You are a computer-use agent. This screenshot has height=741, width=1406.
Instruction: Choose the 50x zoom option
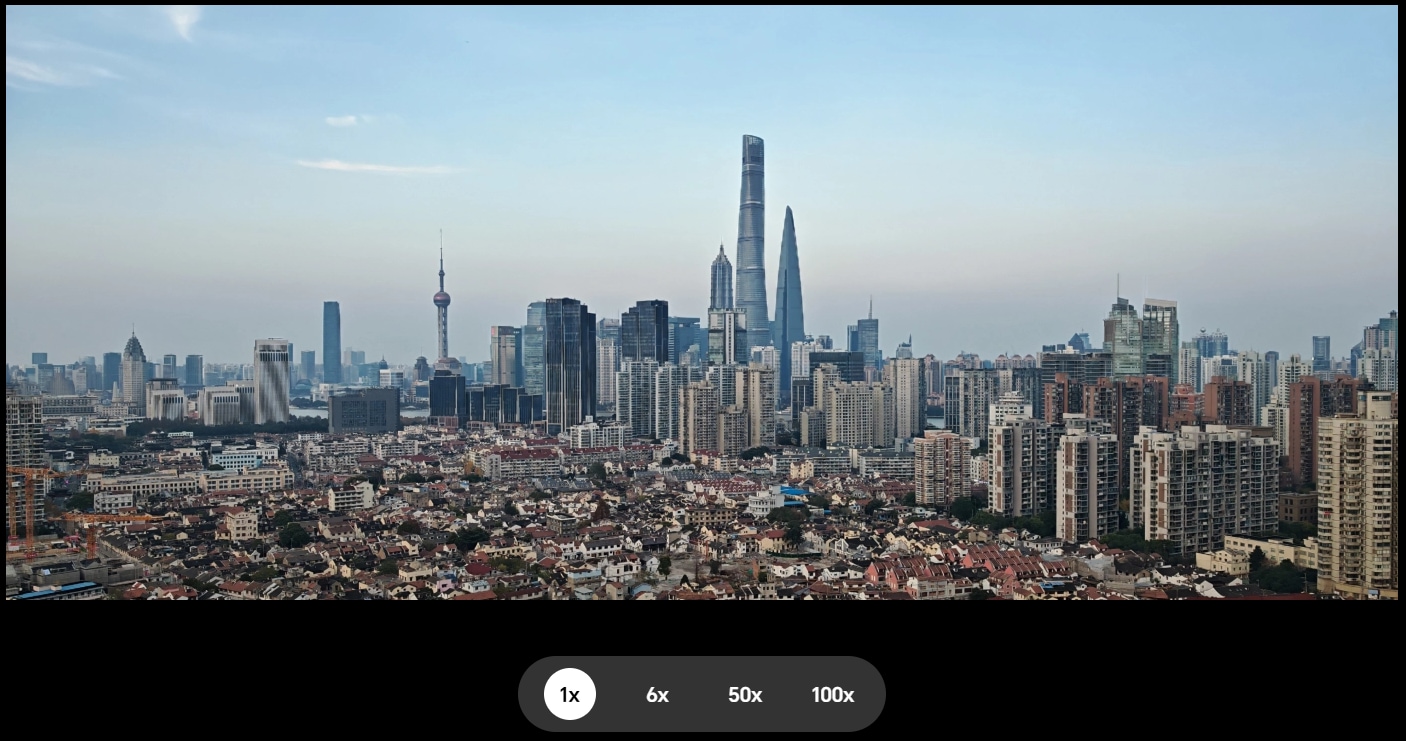745,694
